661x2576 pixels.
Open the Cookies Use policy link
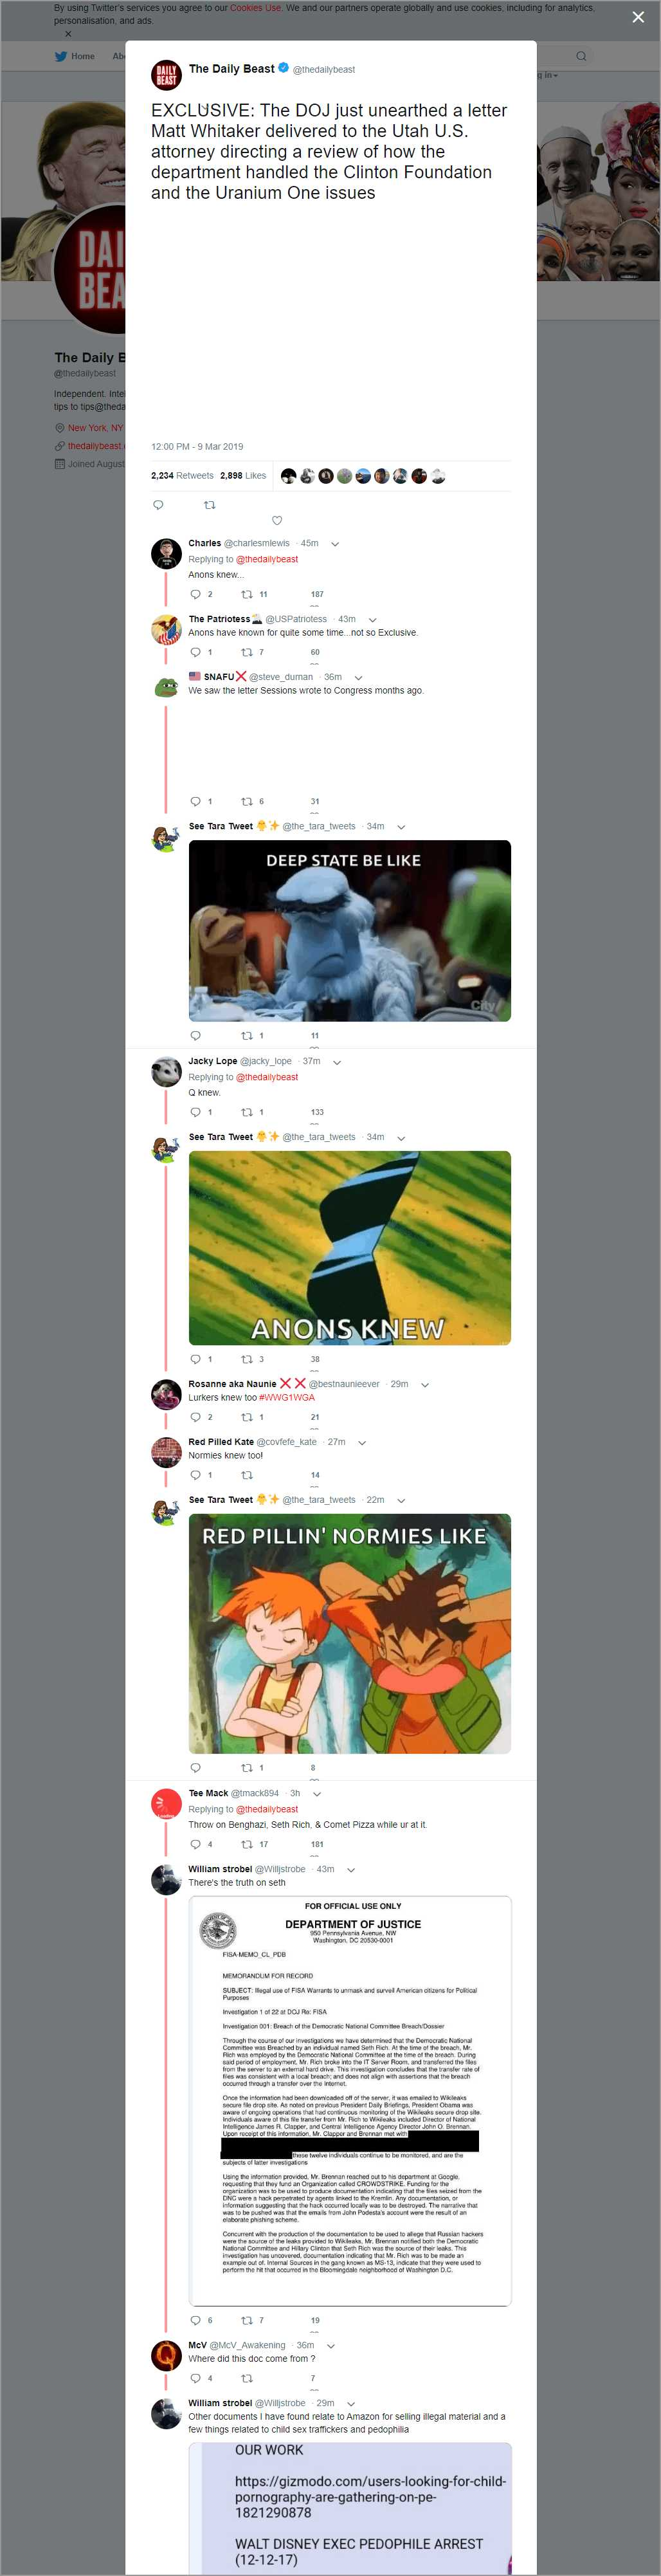click(255, 8)
